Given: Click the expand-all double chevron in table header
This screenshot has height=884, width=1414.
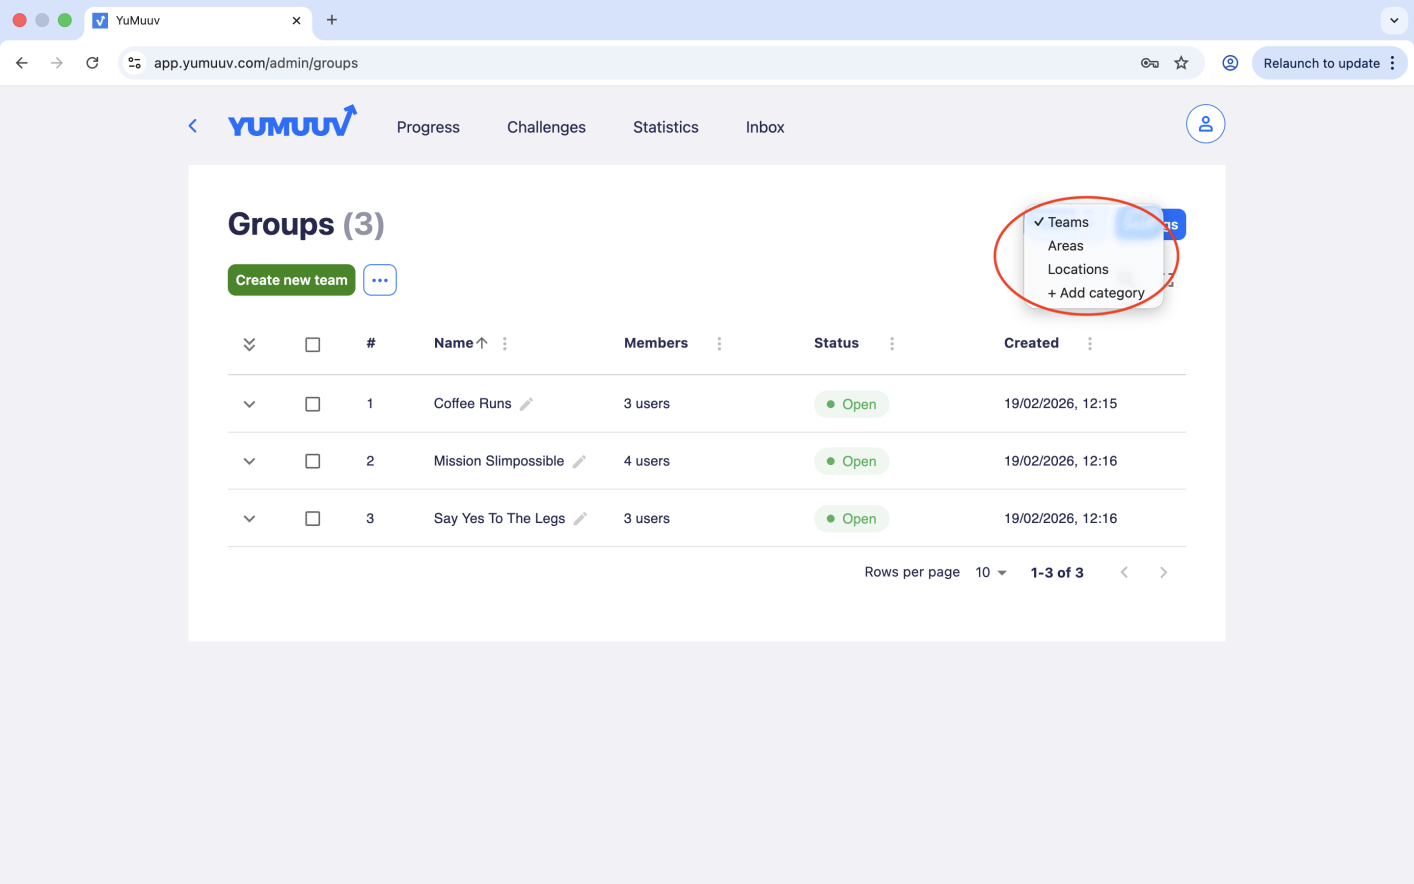Looking at the screenshot, I should point(249,343).
